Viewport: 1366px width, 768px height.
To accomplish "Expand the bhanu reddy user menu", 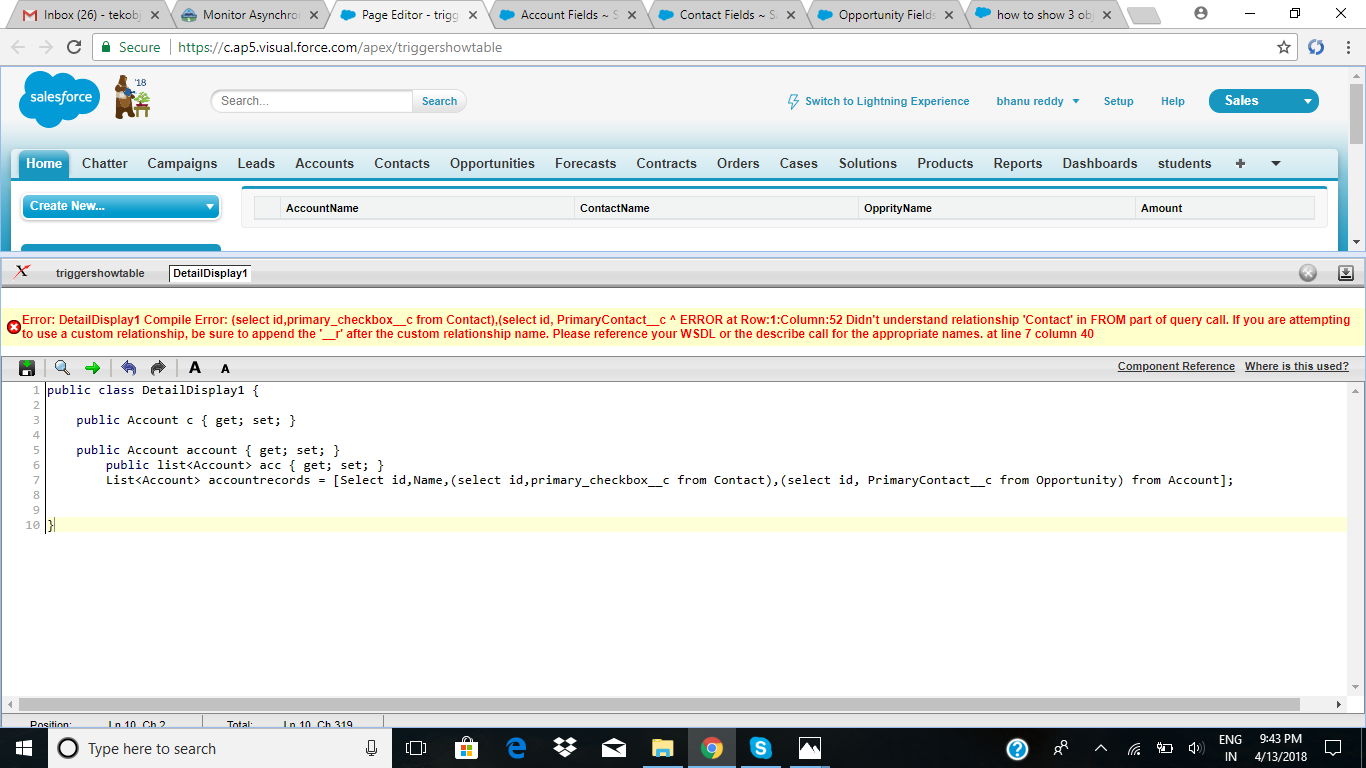I will 1038,101.
